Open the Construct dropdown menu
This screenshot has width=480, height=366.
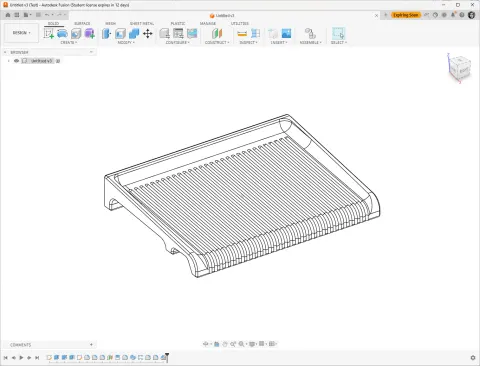(217, 43)
